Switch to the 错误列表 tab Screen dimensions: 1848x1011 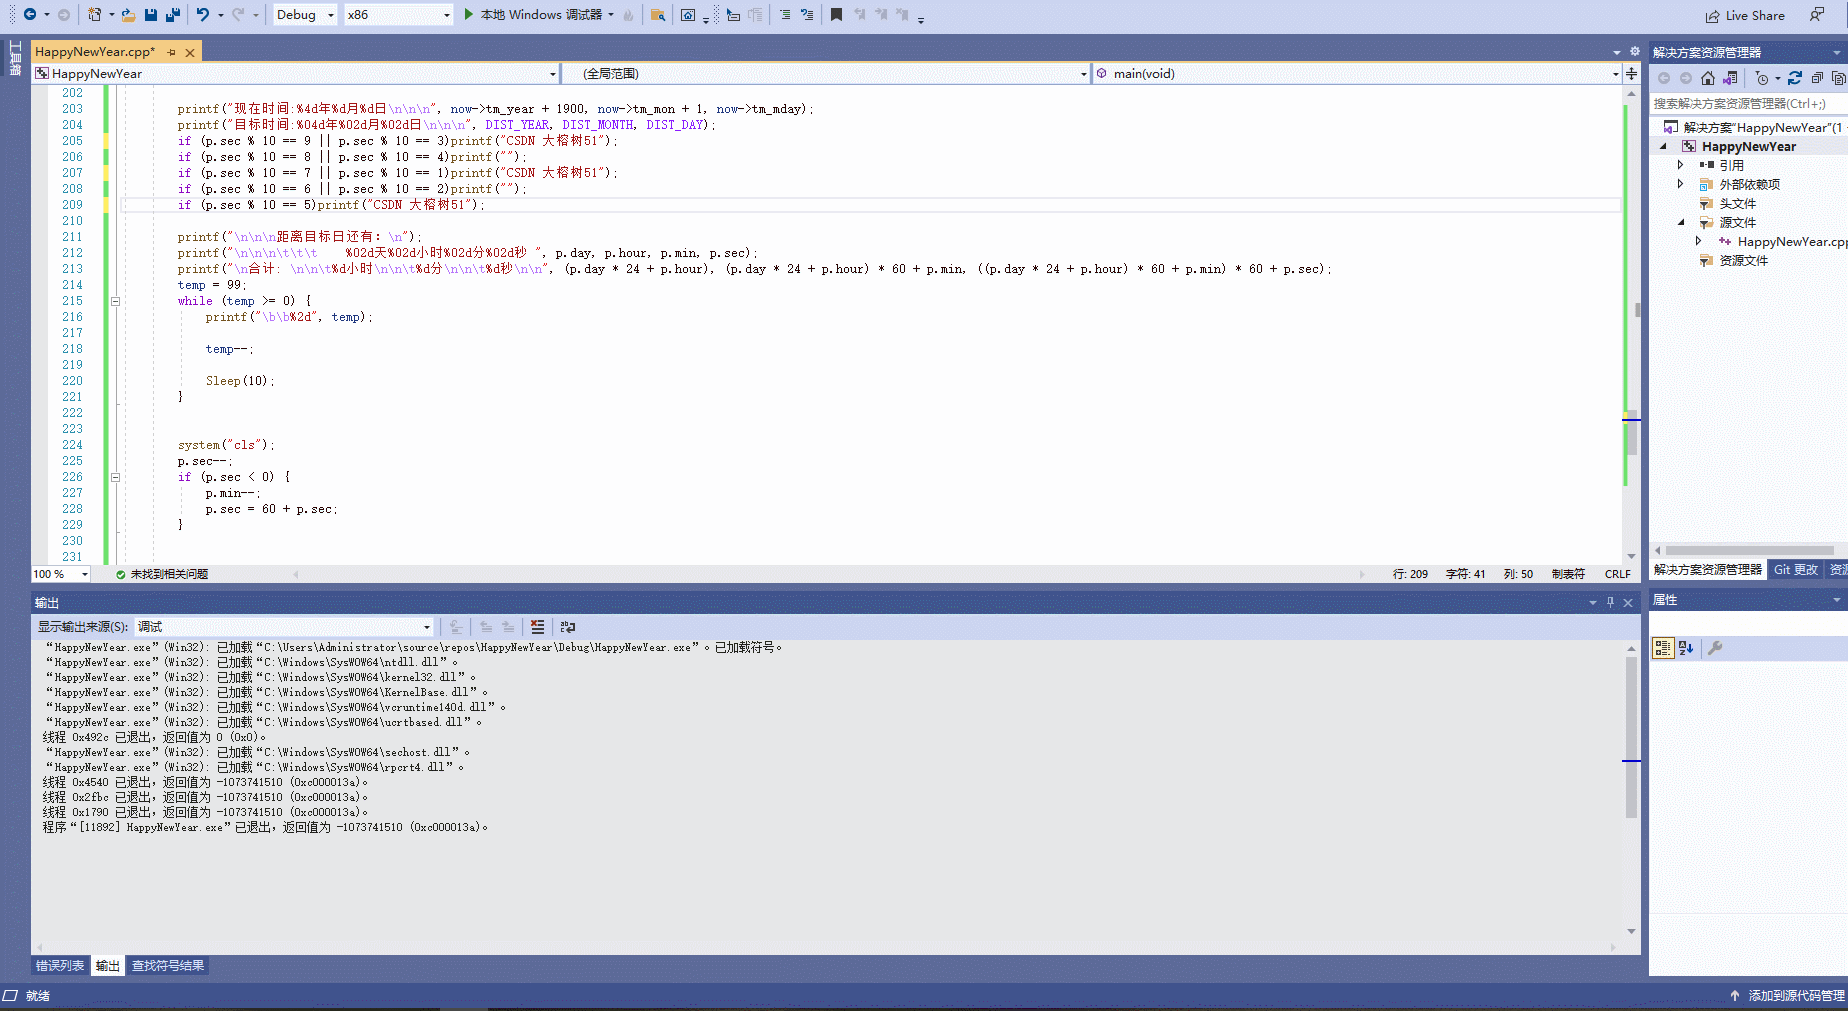(x=60, y=965)
